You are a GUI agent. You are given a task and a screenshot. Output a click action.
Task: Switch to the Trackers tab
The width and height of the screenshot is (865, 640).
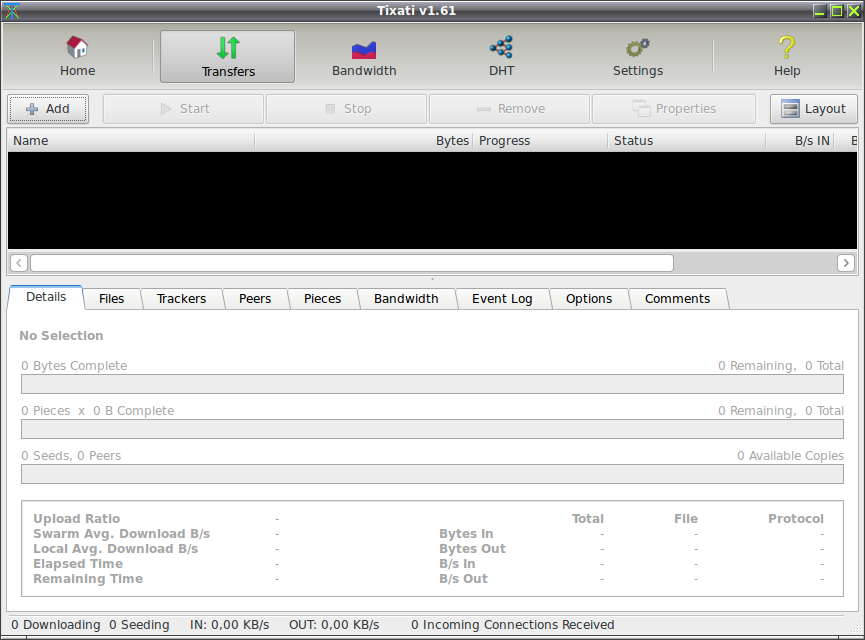click(x=181, y=298)
